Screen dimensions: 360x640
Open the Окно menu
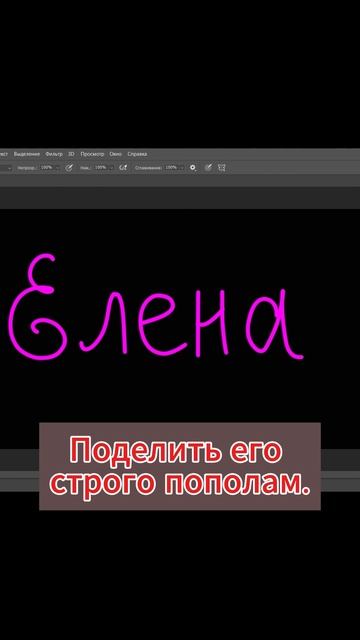(116, 154)
